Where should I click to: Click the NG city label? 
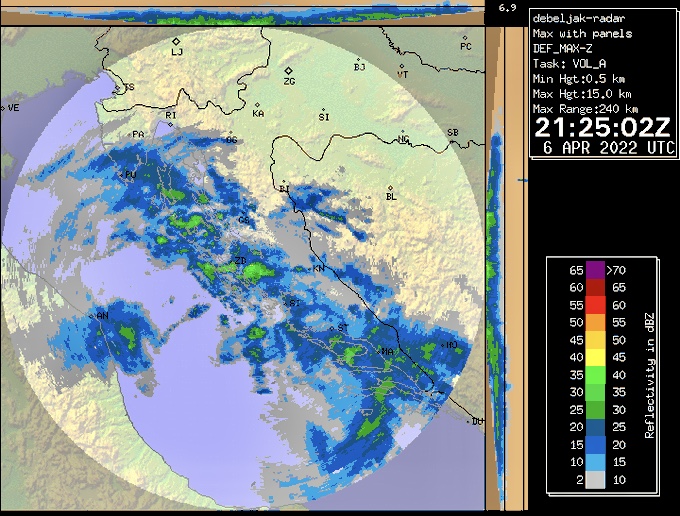click(403, 139)
